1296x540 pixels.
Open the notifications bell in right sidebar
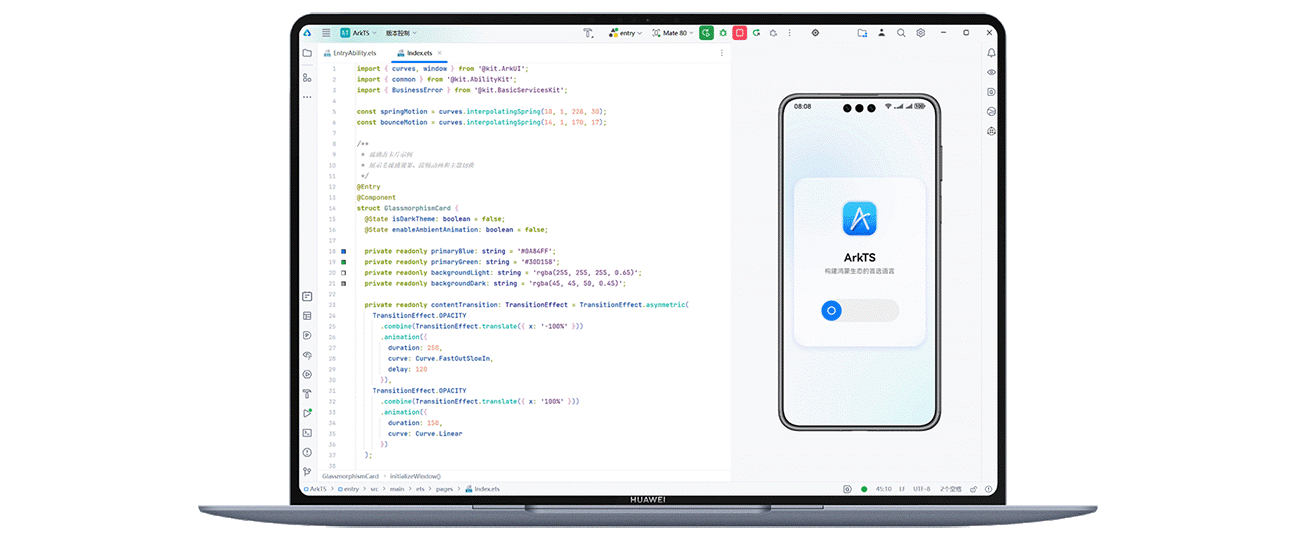[x=991, y=53]
